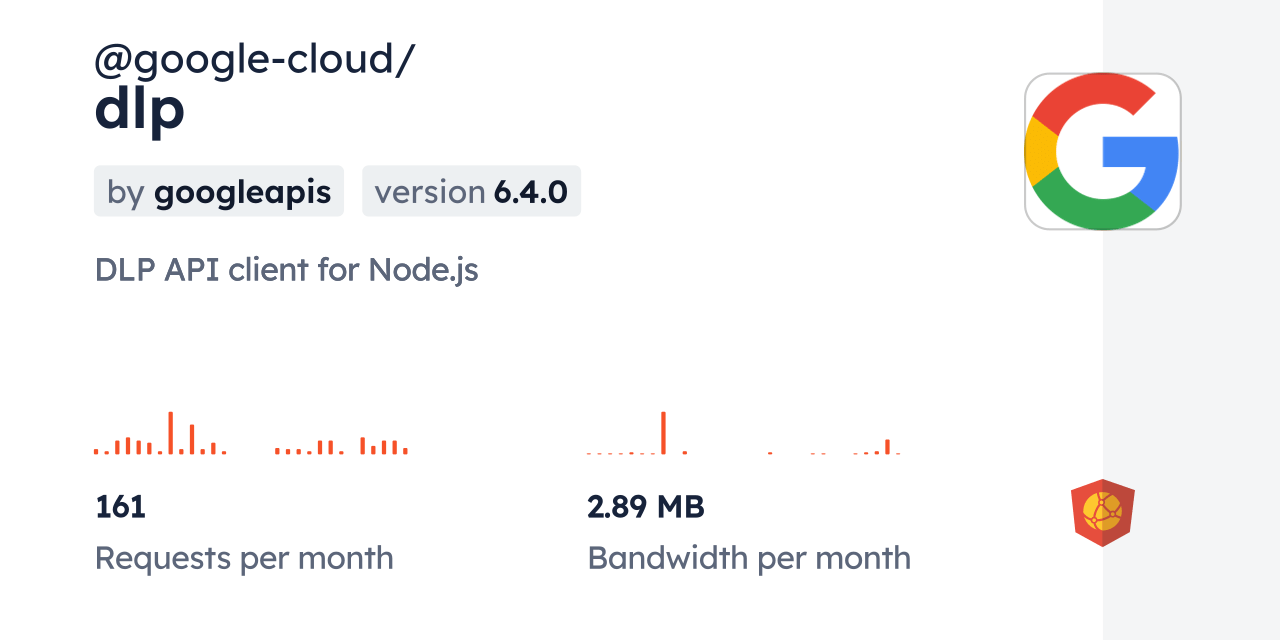
Task: Open the googleapis author badge
Action: [x=219, y=192]
